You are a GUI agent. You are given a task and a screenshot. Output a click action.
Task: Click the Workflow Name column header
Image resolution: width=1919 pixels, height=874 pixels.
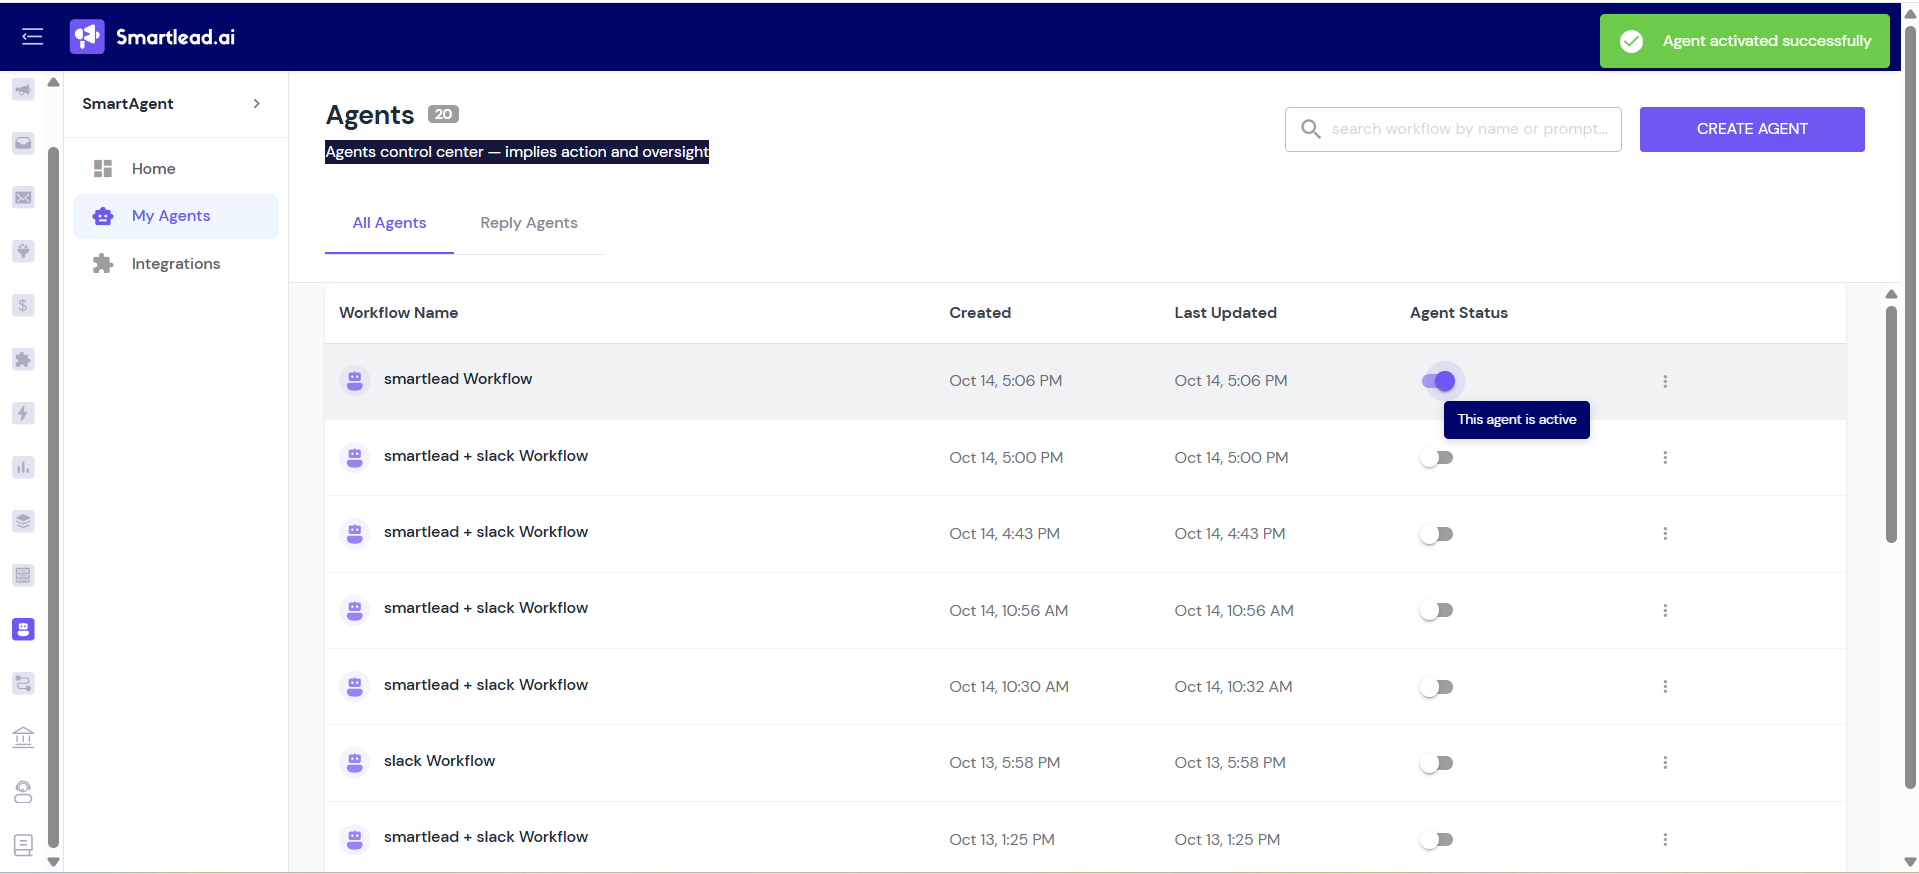pyautogui.click(x=398, y=313)
